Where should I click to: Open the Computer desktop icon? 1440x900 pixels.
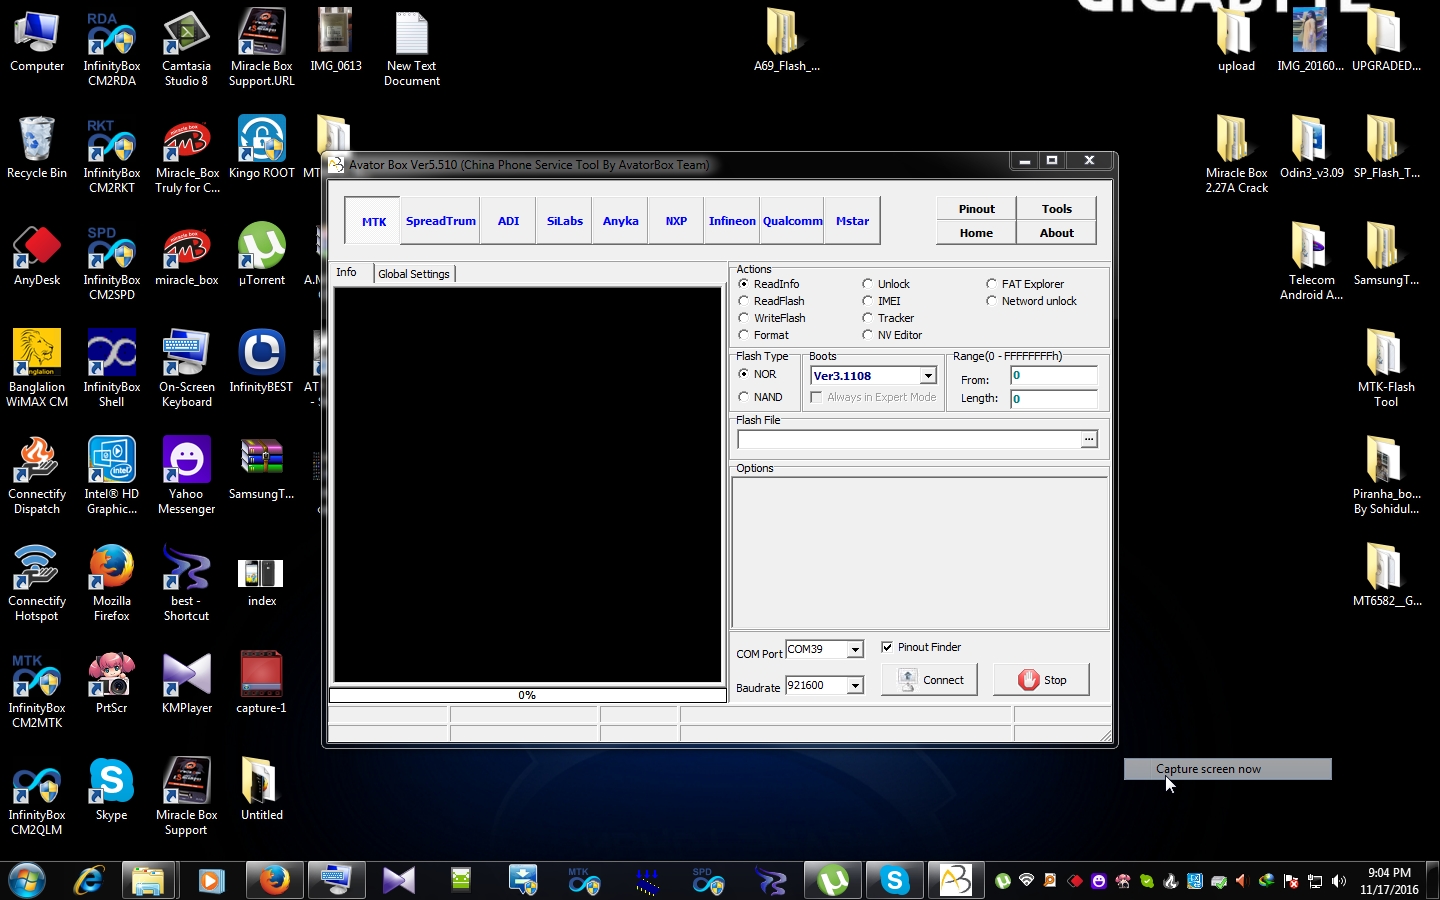click(37, 43)
